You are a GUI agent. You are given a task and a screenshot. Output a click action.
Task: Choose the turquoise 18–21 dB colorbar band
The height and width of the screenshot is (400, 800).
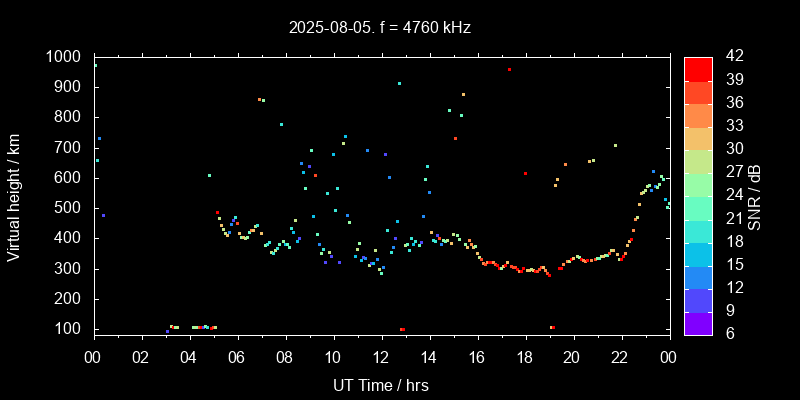[x=698, y=230]
